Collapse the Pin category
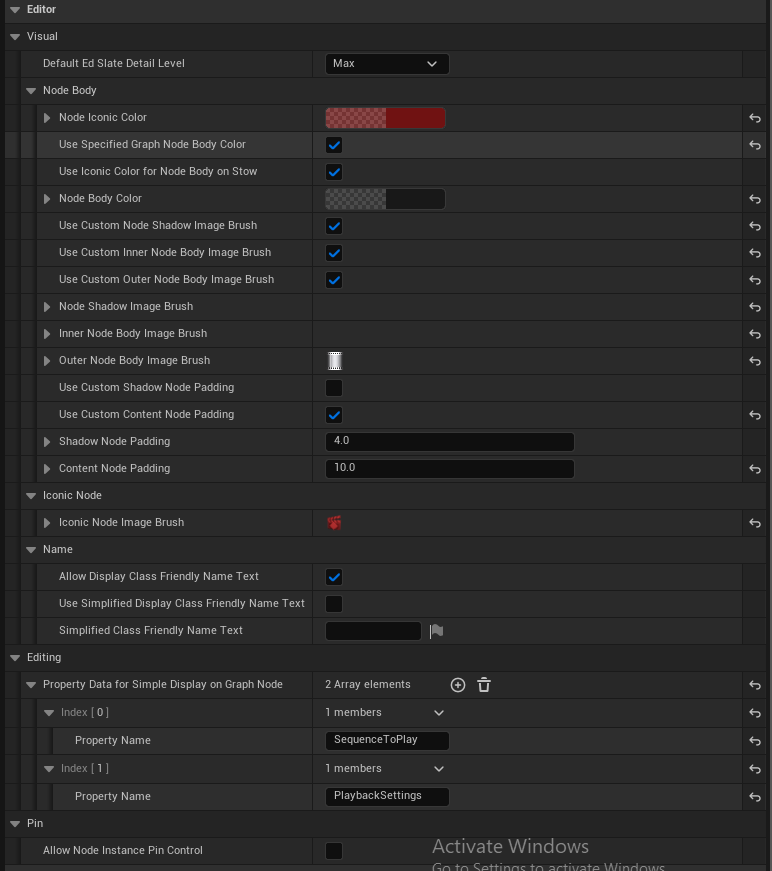 (x=15, y=824)
